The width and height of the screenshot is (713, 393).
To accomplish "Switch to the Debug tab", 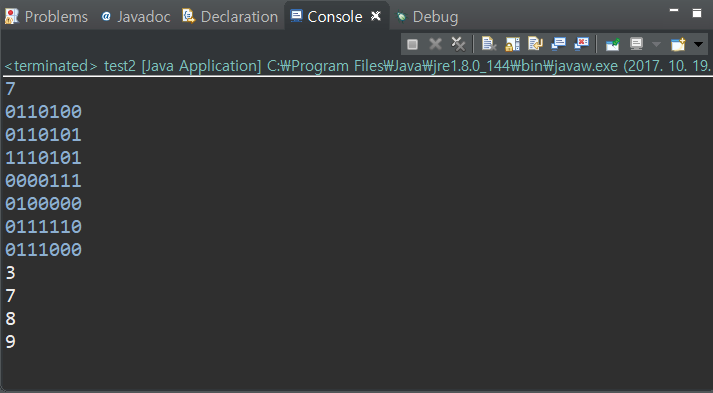I will click(x=435, y=17).
